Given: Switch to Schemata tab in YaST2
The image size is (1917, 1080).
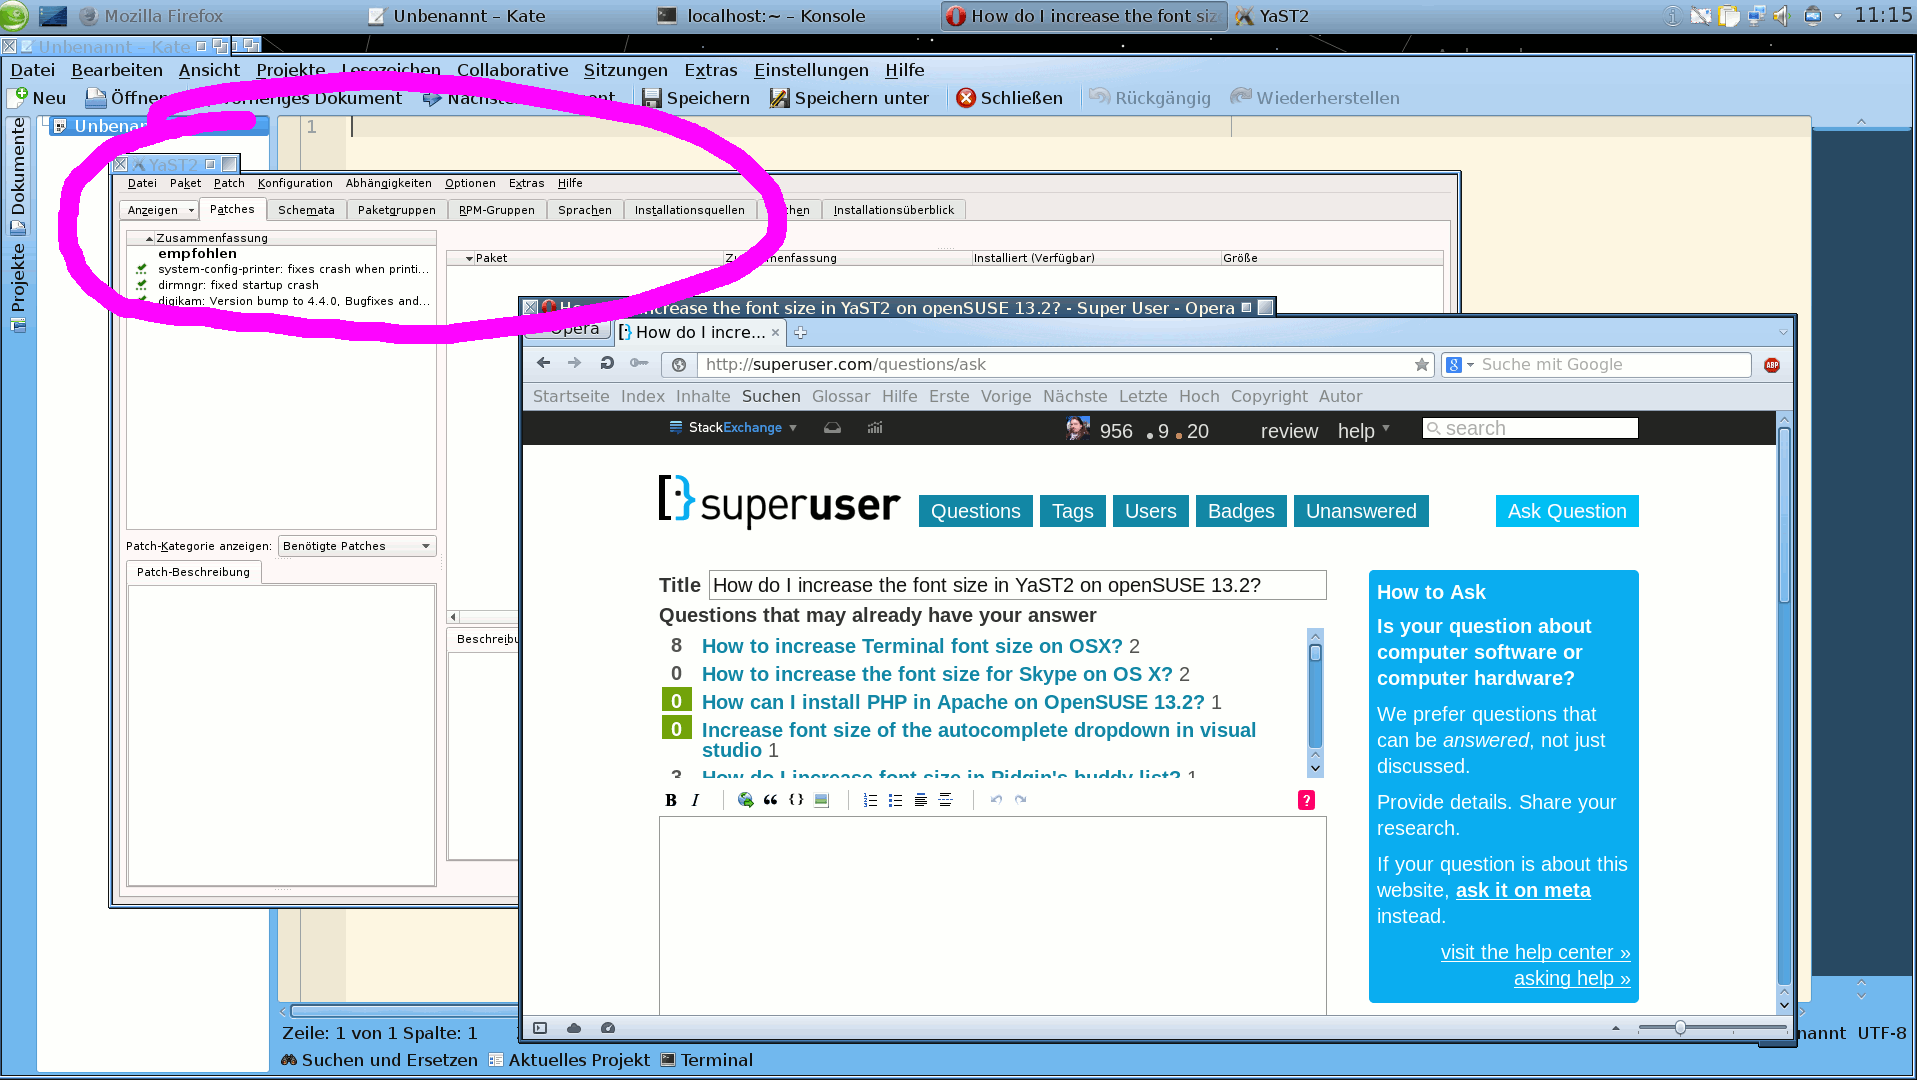Looking at the screenshot, I should (x=306, y=210).
